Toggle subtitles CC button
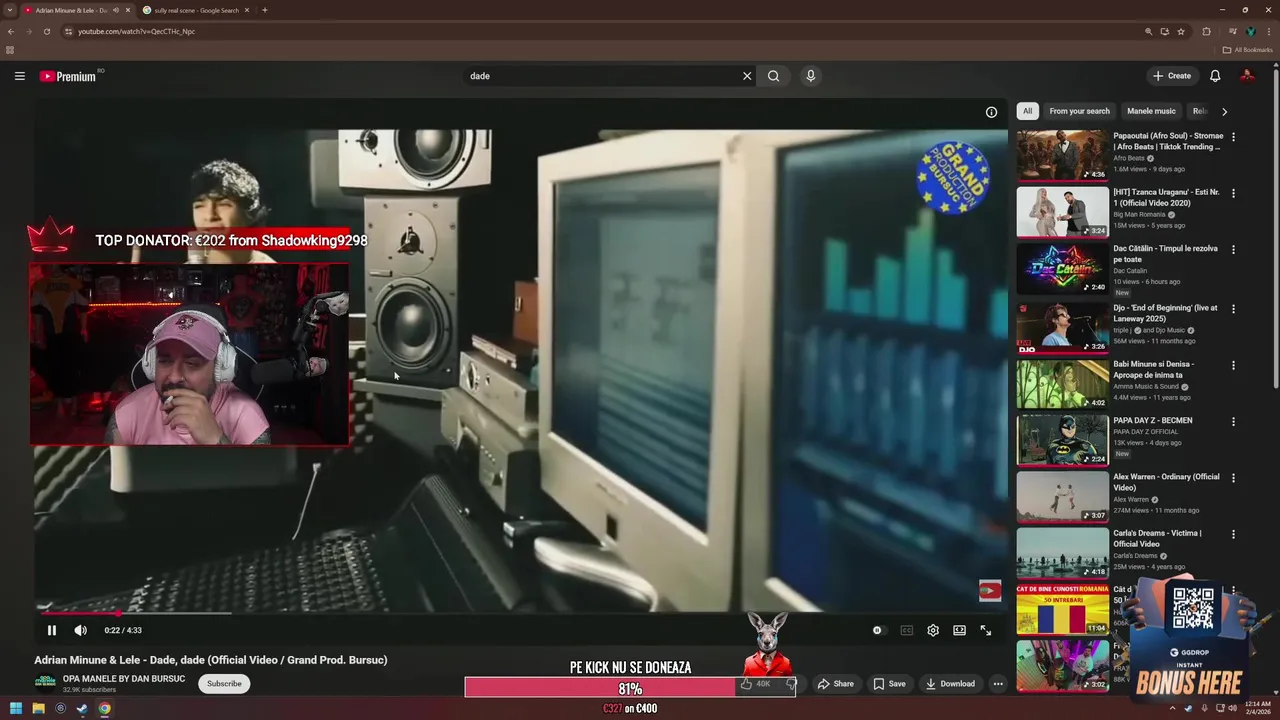This screenshot has width=1280, height=720. point(907,630)
